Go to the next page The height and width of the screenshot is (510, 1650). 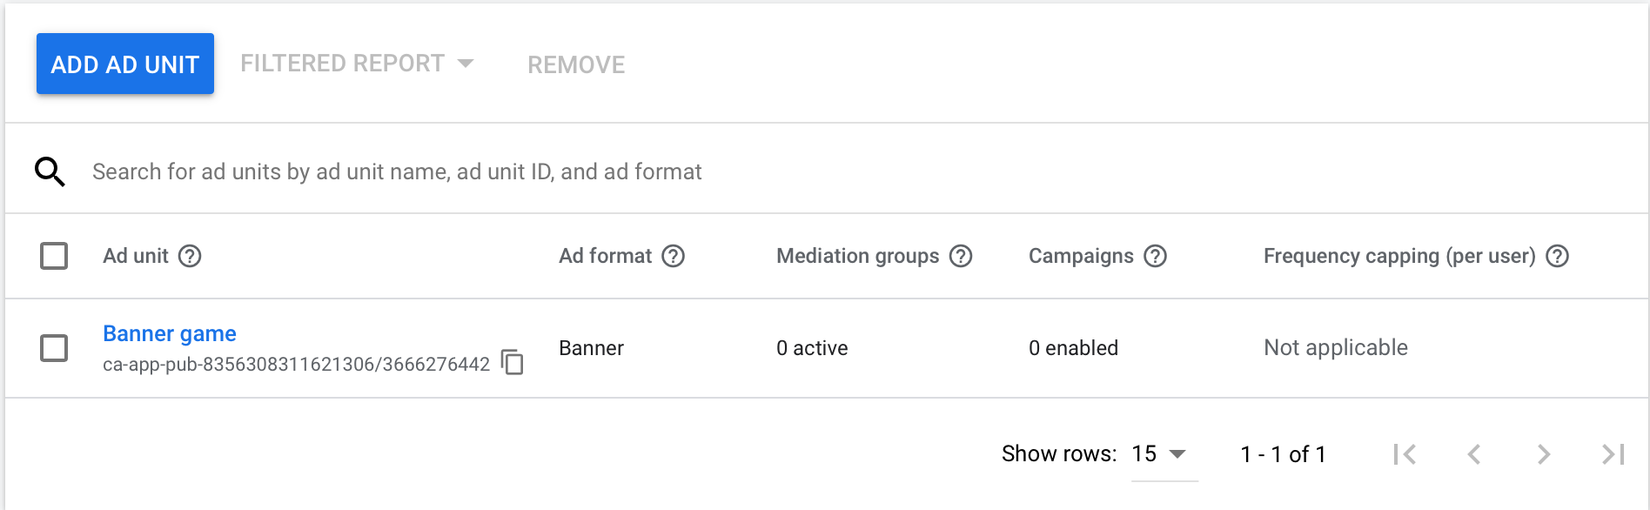coord(1543,454)
